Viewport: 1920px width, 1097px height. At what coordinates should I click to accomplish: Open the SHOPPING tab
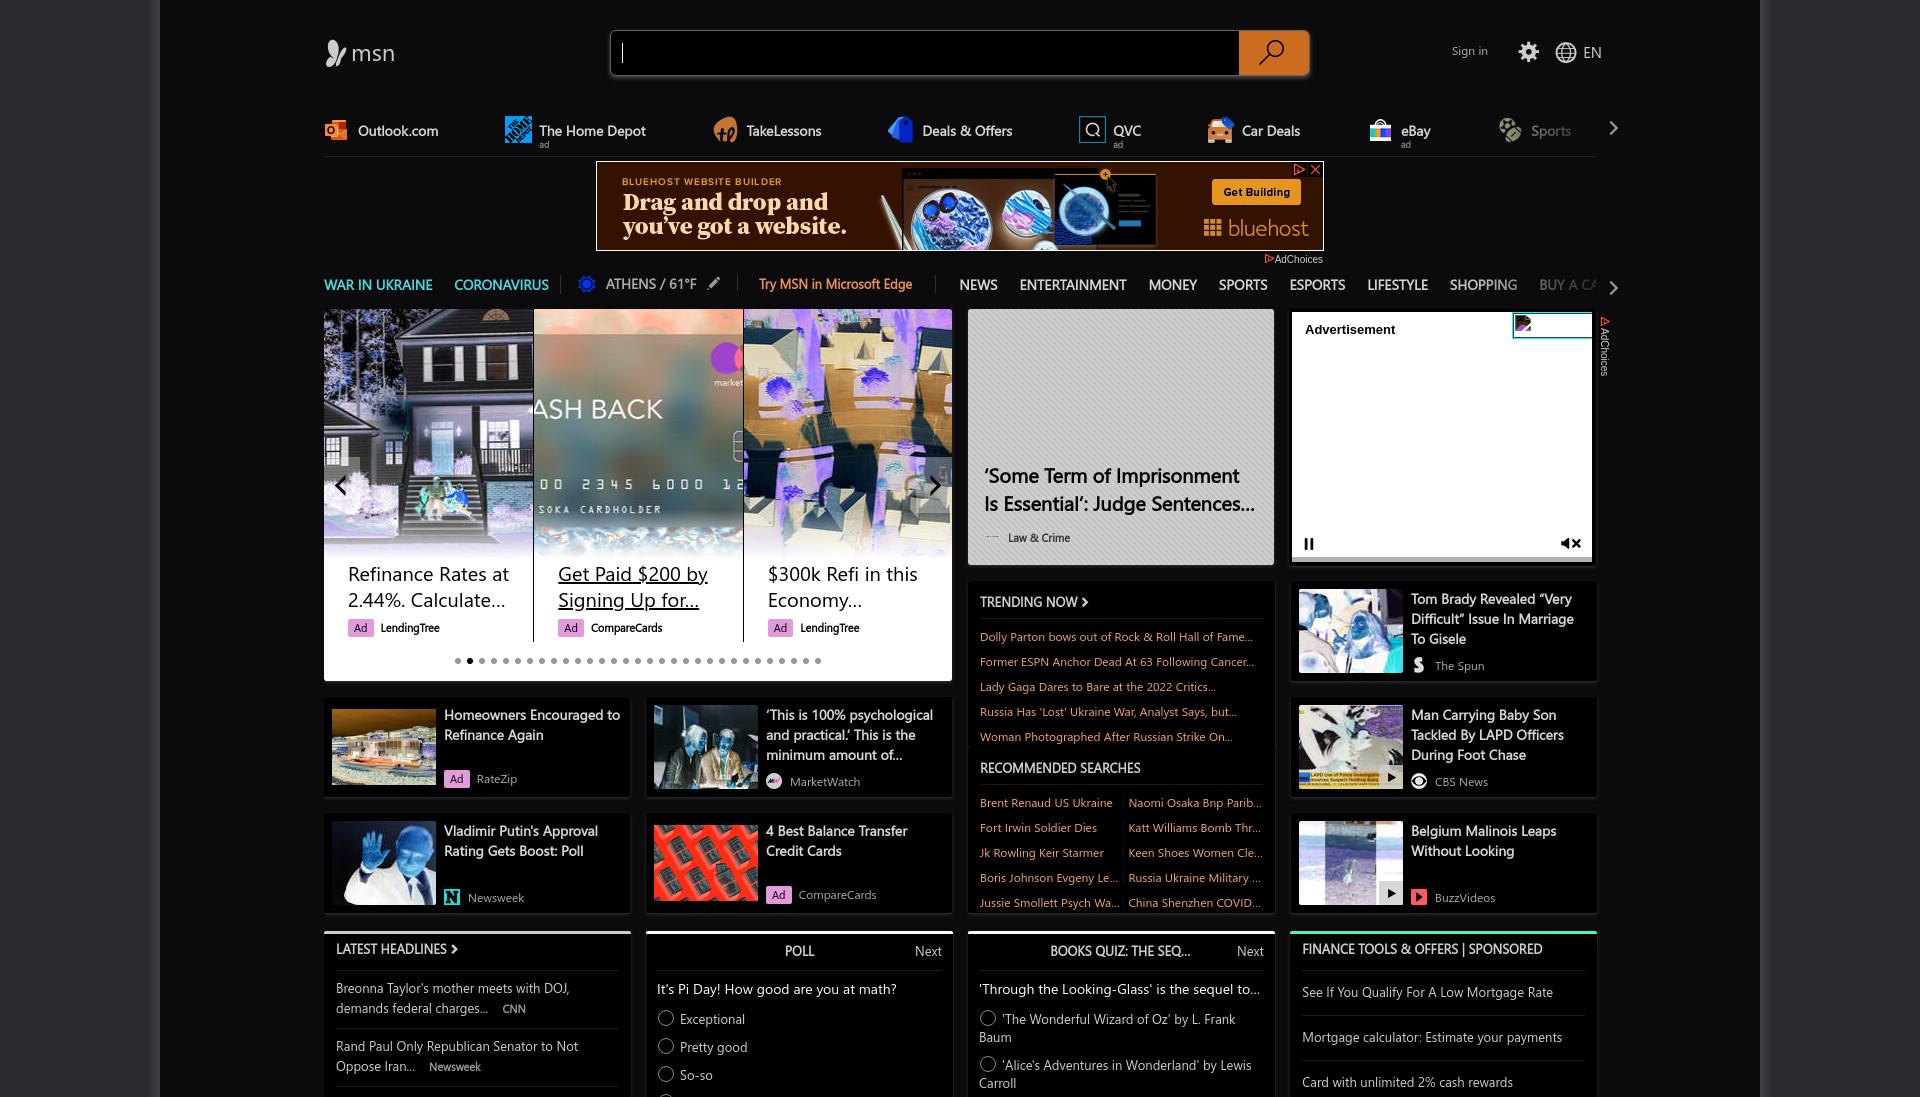[1483, 285]
